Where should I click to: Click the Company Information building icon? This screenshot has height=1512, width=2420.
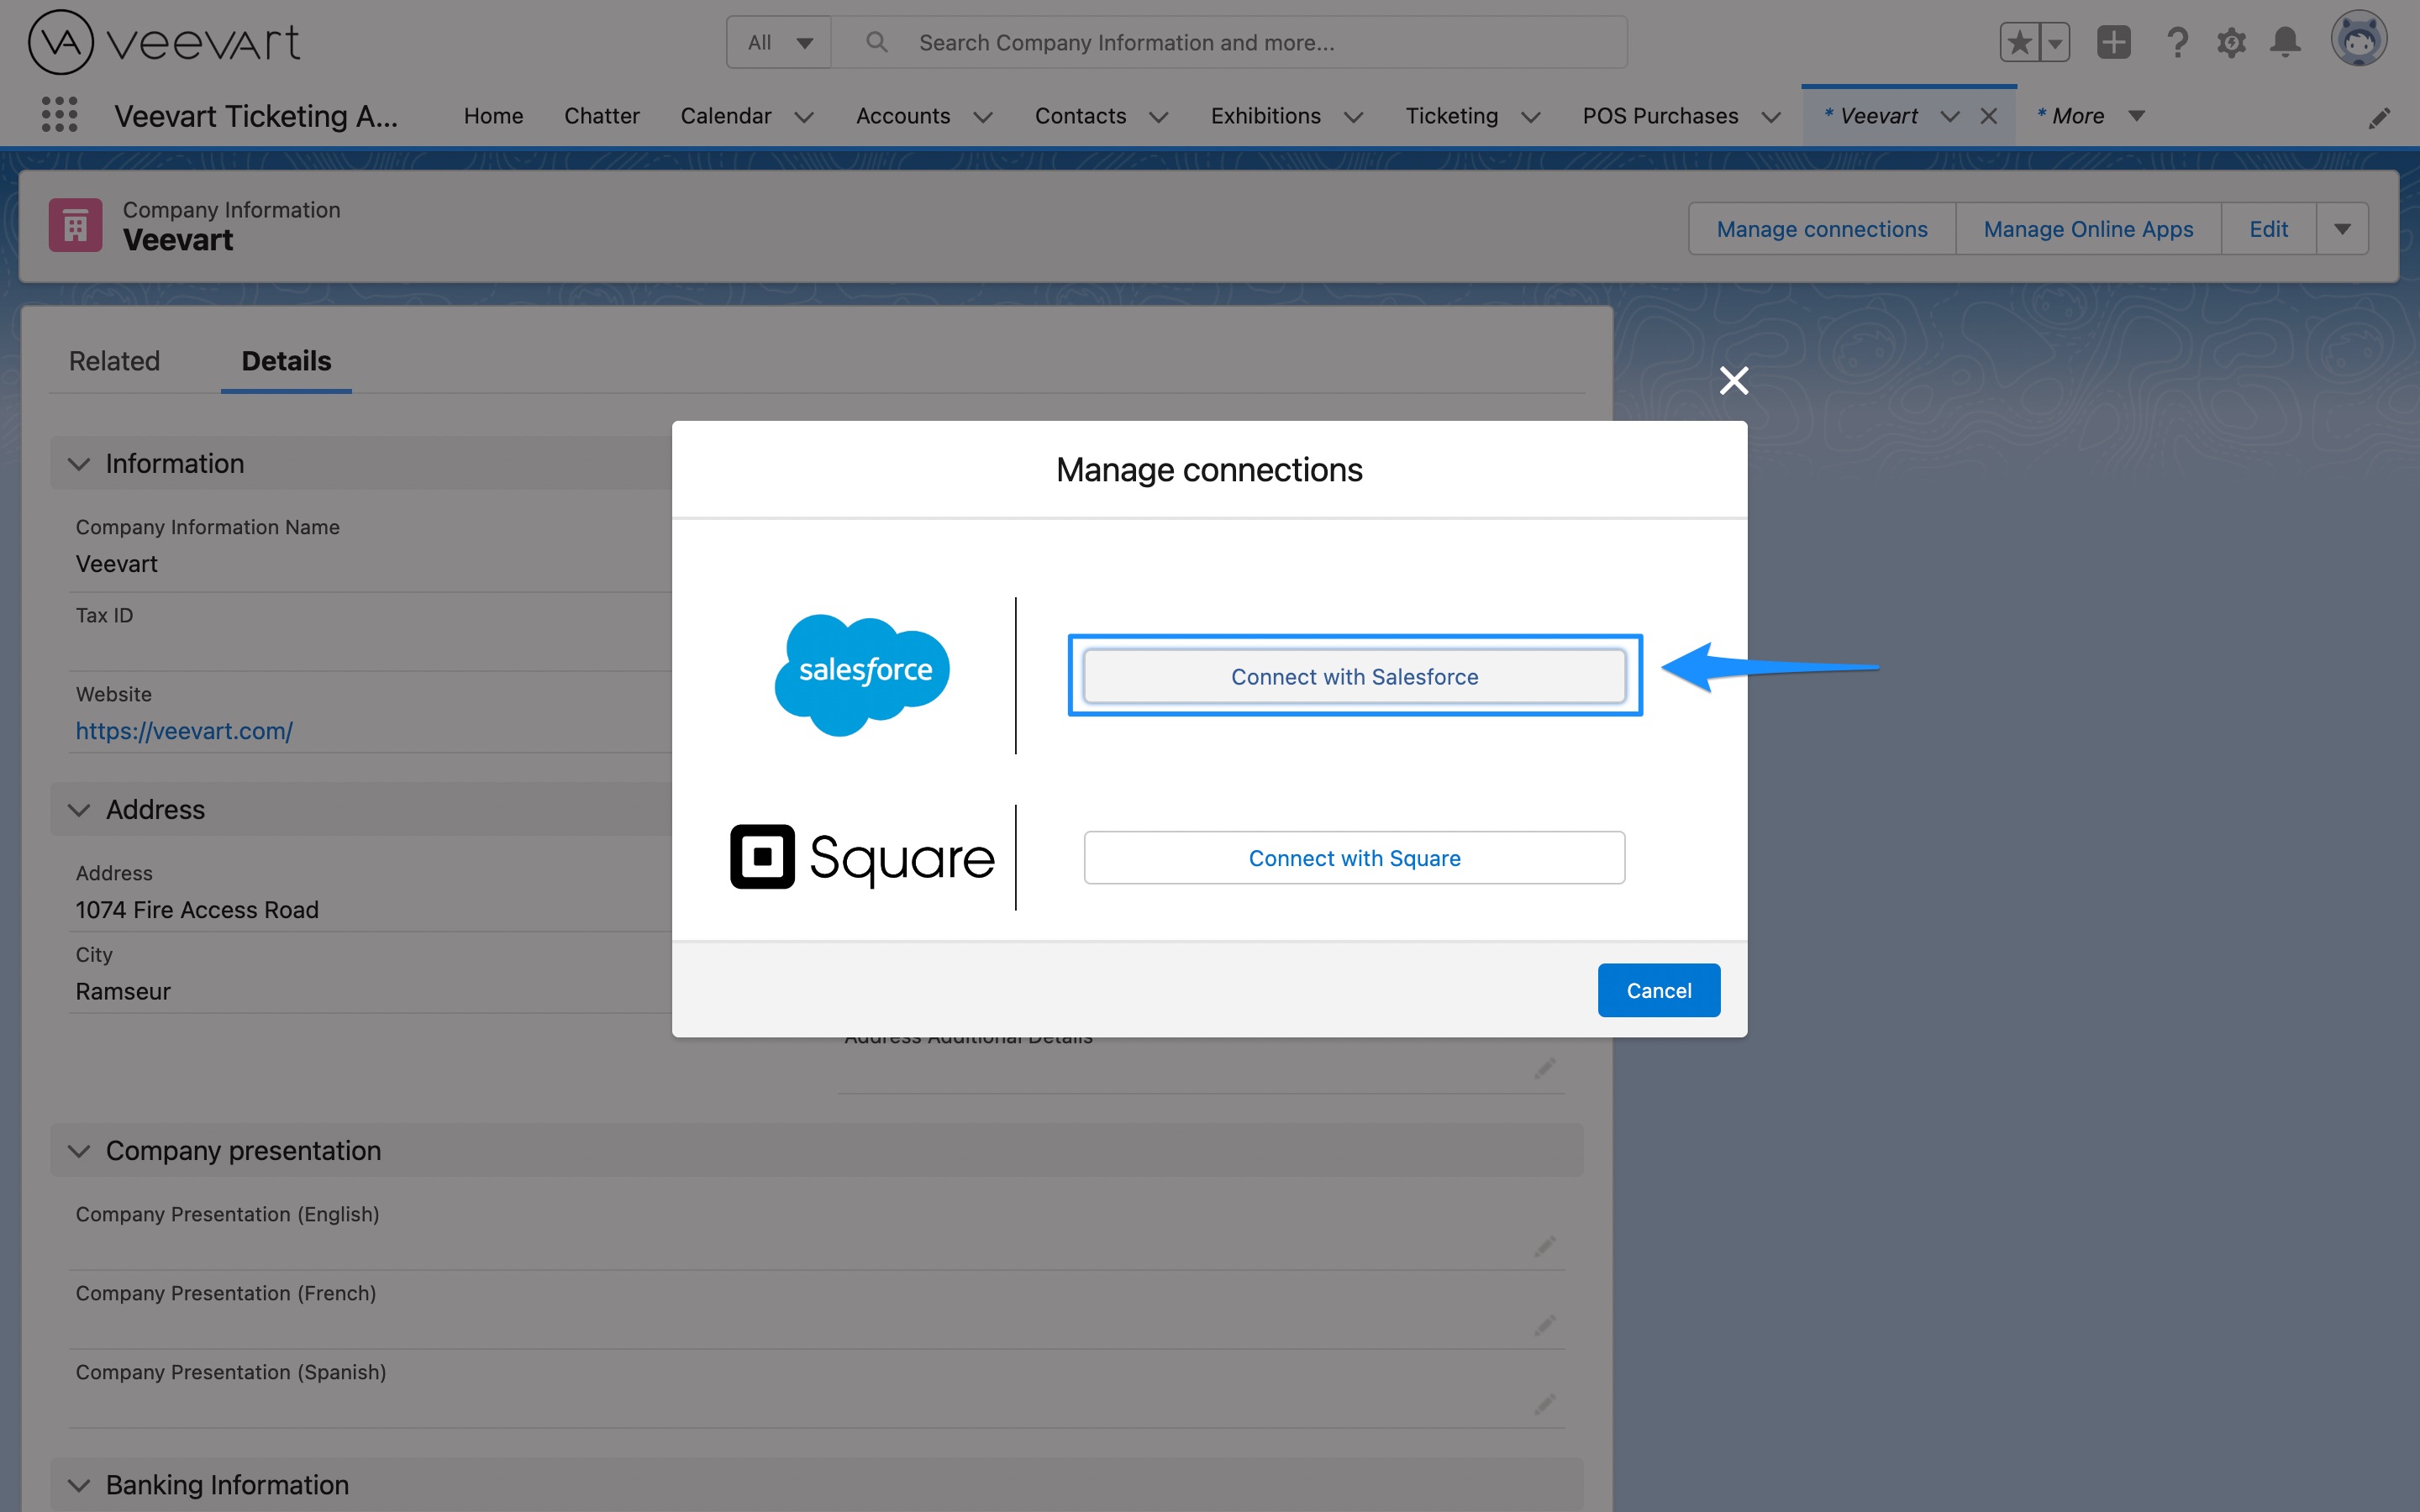click(75, 224)
